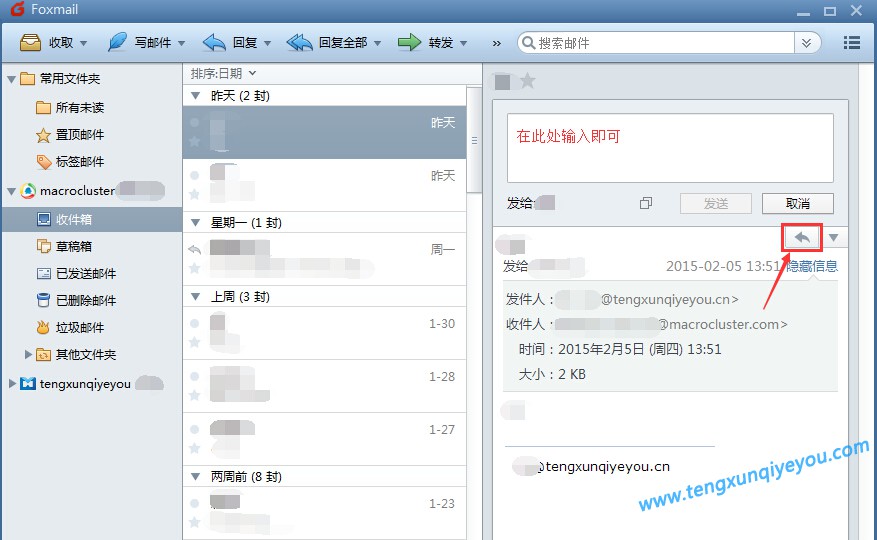Open the 转发 dropdown arrow
The image size is (877, 540).
click(x=463, y=43)
